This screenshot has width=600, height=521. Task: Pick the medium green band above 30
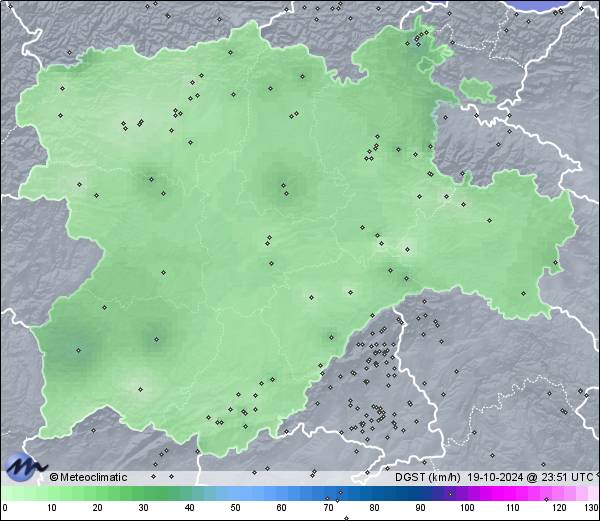143,493
